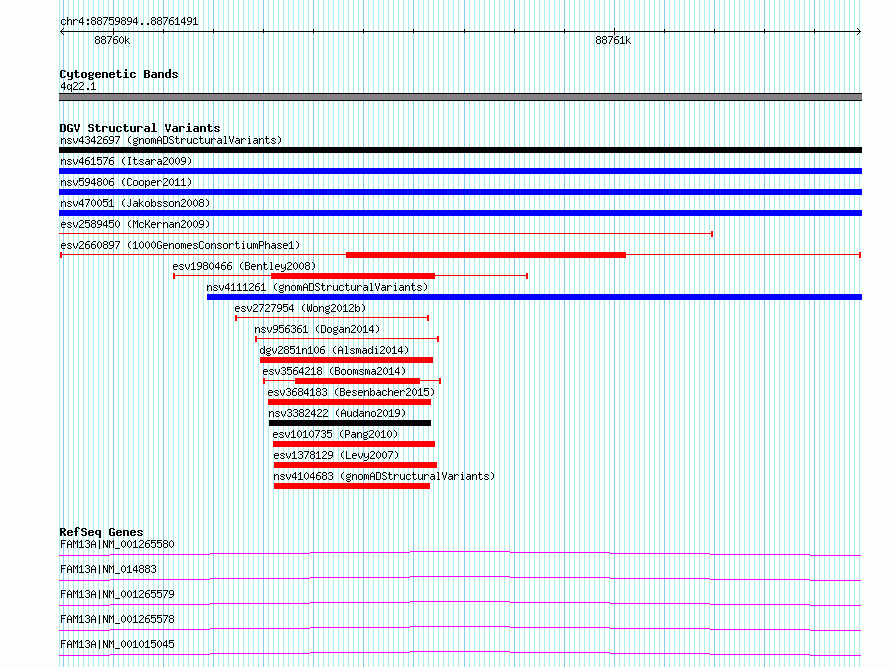Select the magenta NM_014883 transcript line
The image size is (890, 667).
pyautogui.click(x=460, y=578)
